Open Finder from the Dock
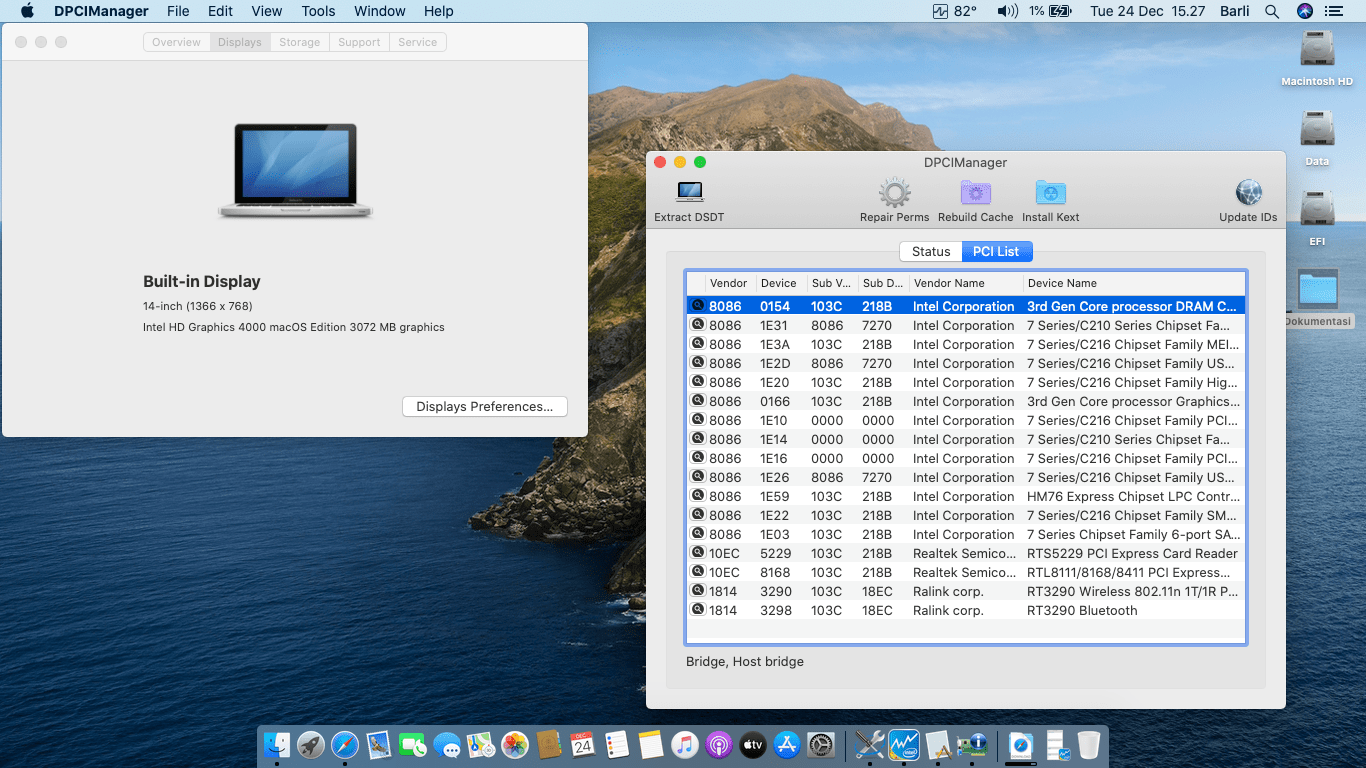Screen dimensions: 1366x768 (x=277, y=745)
